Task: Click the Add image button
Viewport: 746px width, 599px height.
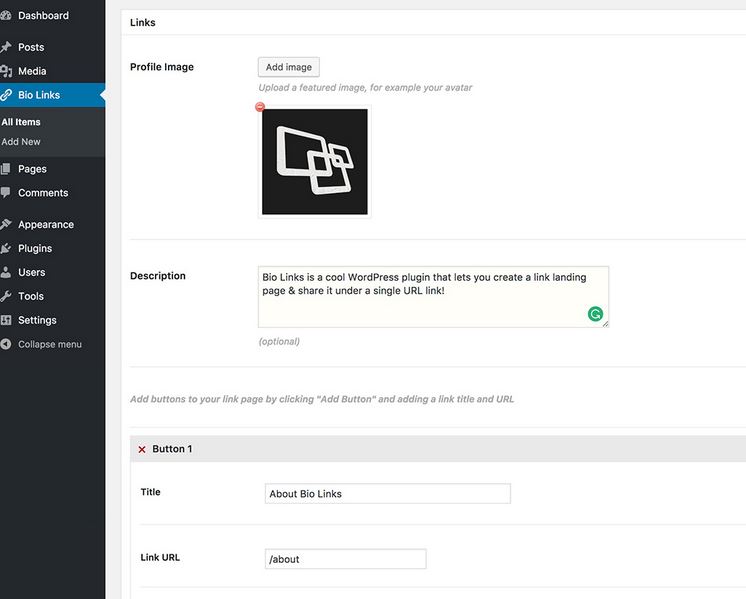Action: (289, 67)
